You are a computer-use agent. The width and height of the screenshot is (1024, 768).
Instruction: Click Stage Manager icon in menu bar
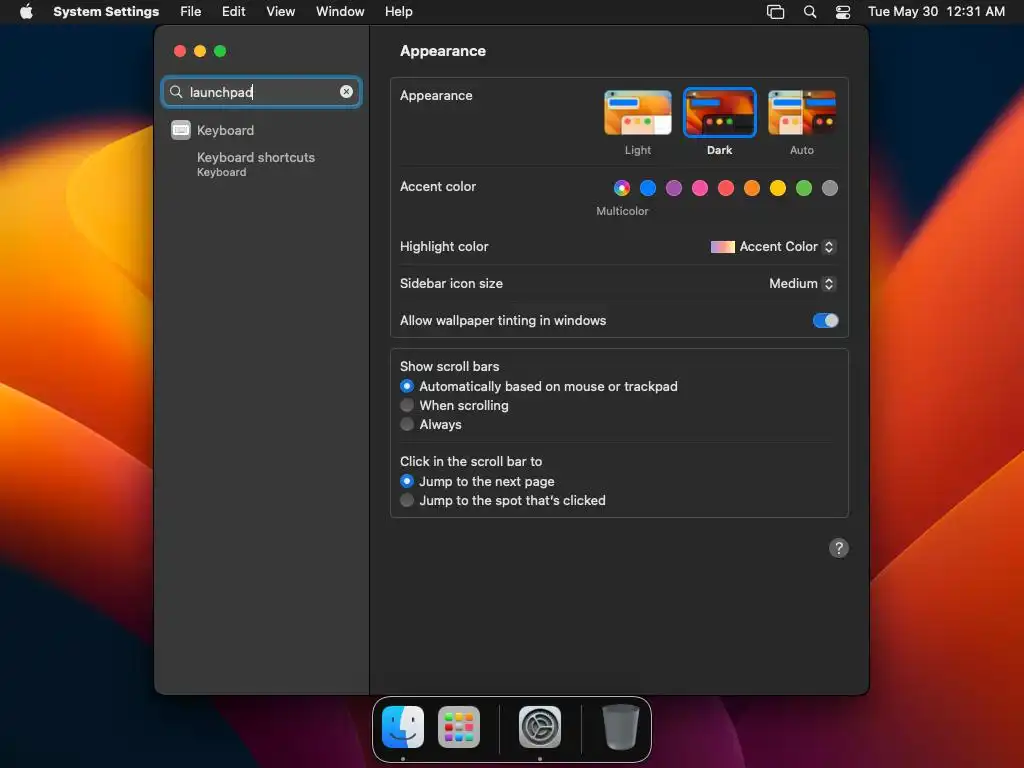tap(775, 12)
